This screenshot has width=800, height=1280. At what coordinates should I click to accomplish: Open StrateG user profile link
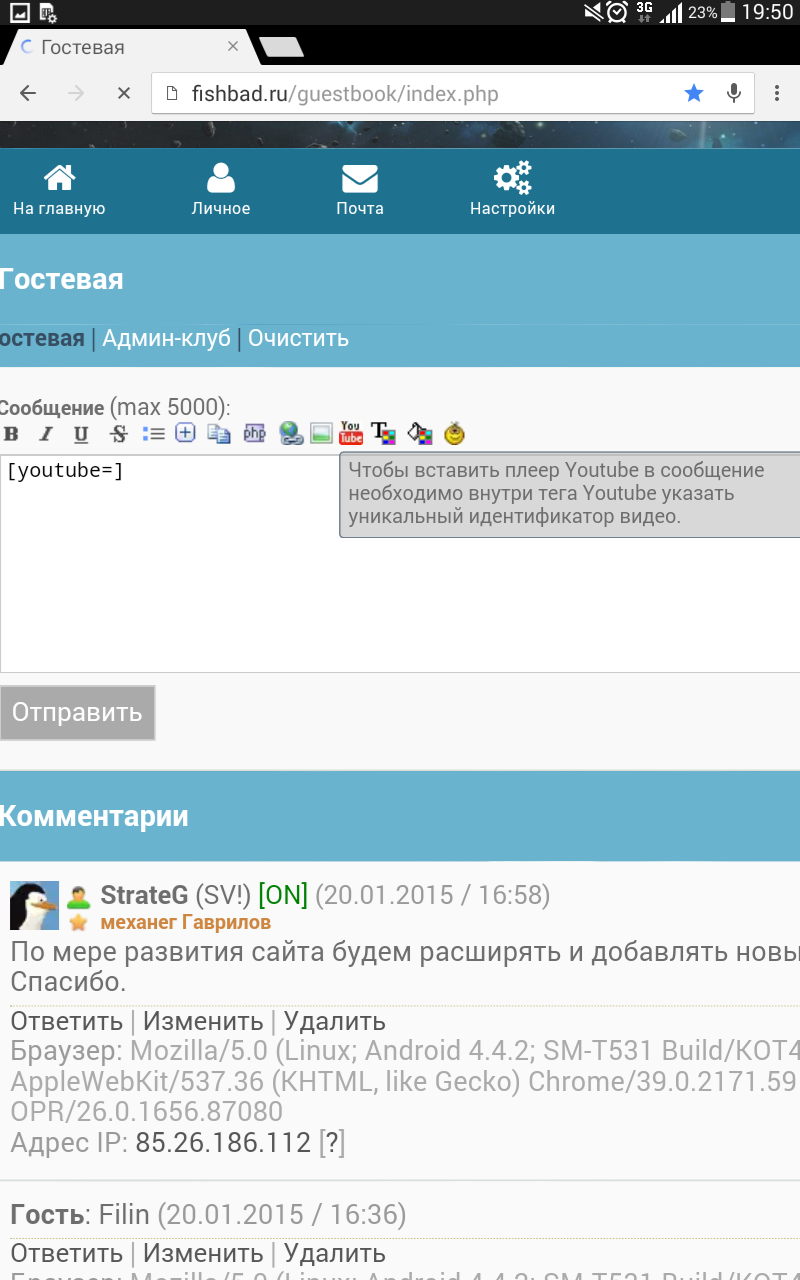pyautogui.click(x=144, y=894)
